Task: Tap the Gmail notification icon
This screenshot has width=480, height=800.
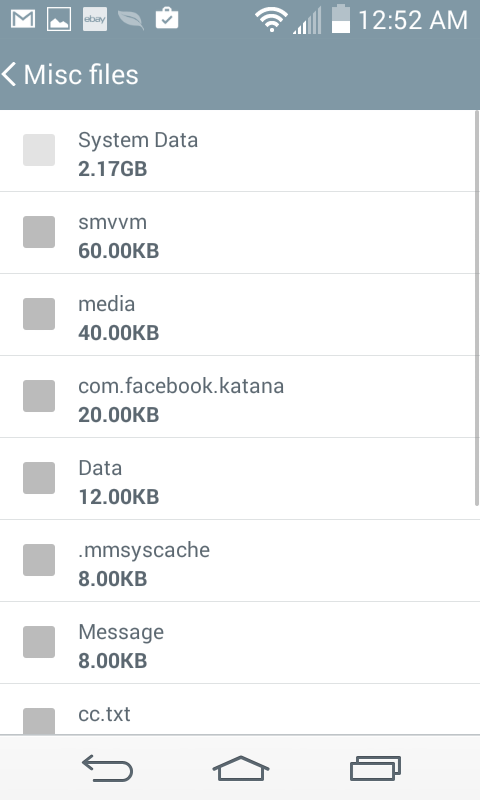Action: point(23,19)
